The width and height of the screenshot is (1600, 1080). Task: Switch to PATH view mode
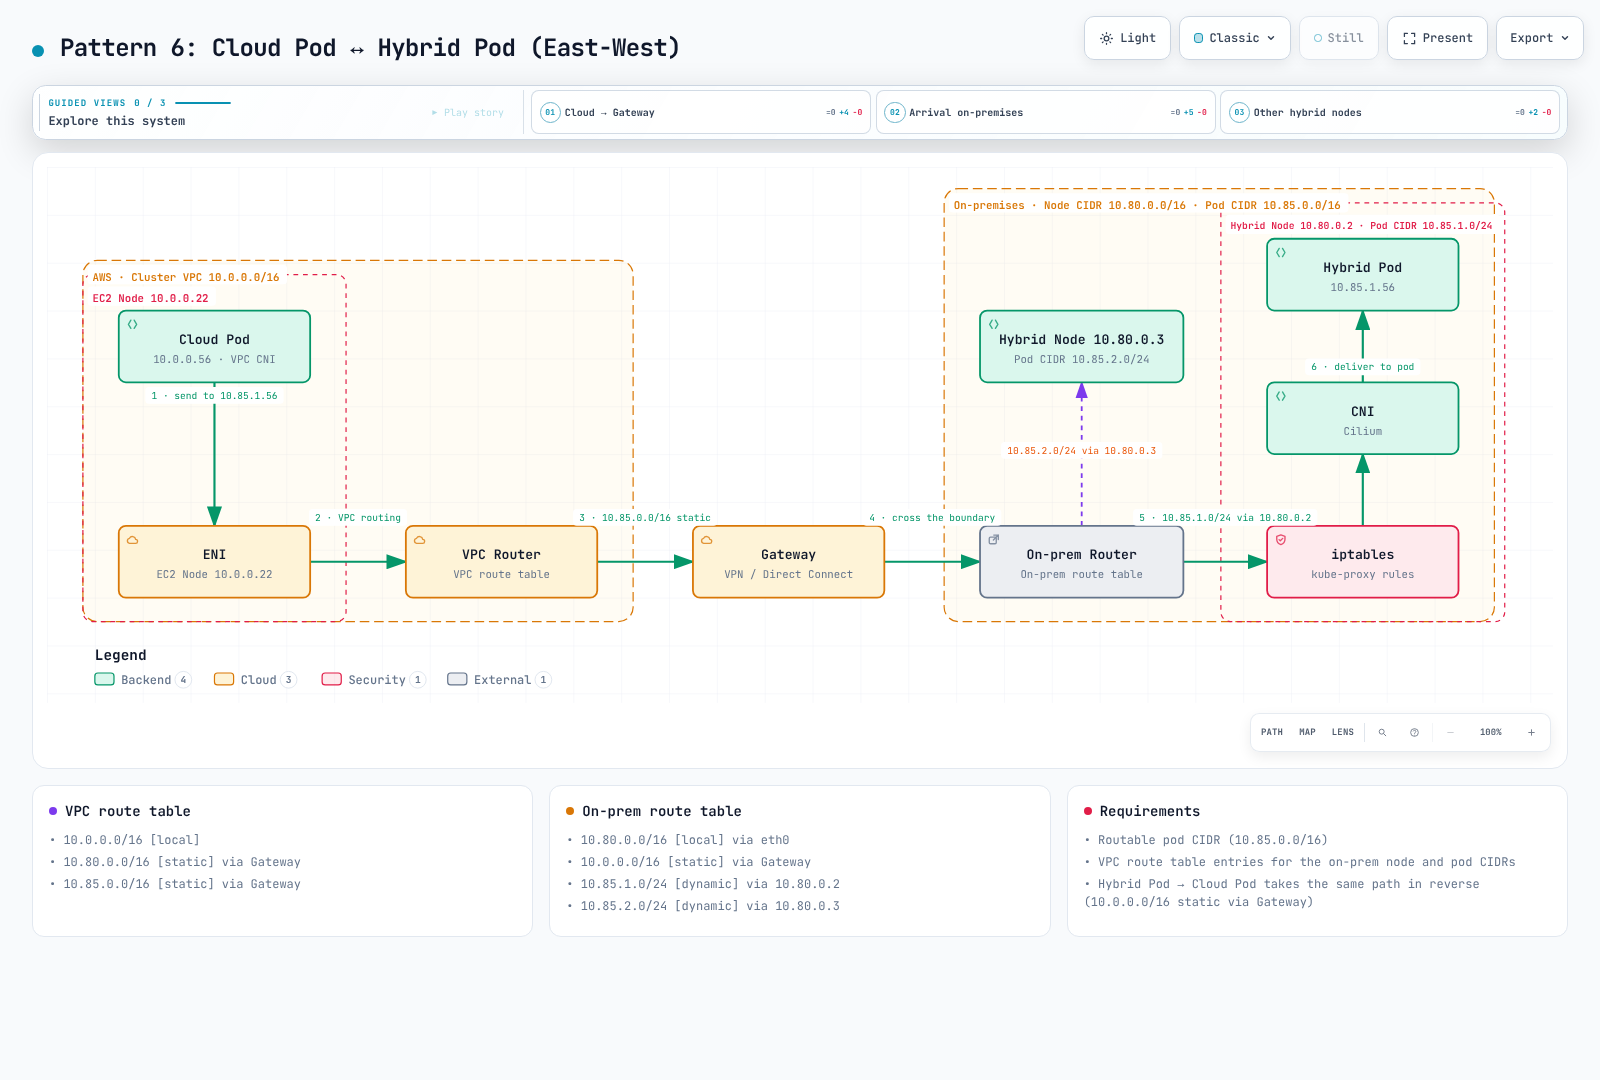[x=1272, y=732]
